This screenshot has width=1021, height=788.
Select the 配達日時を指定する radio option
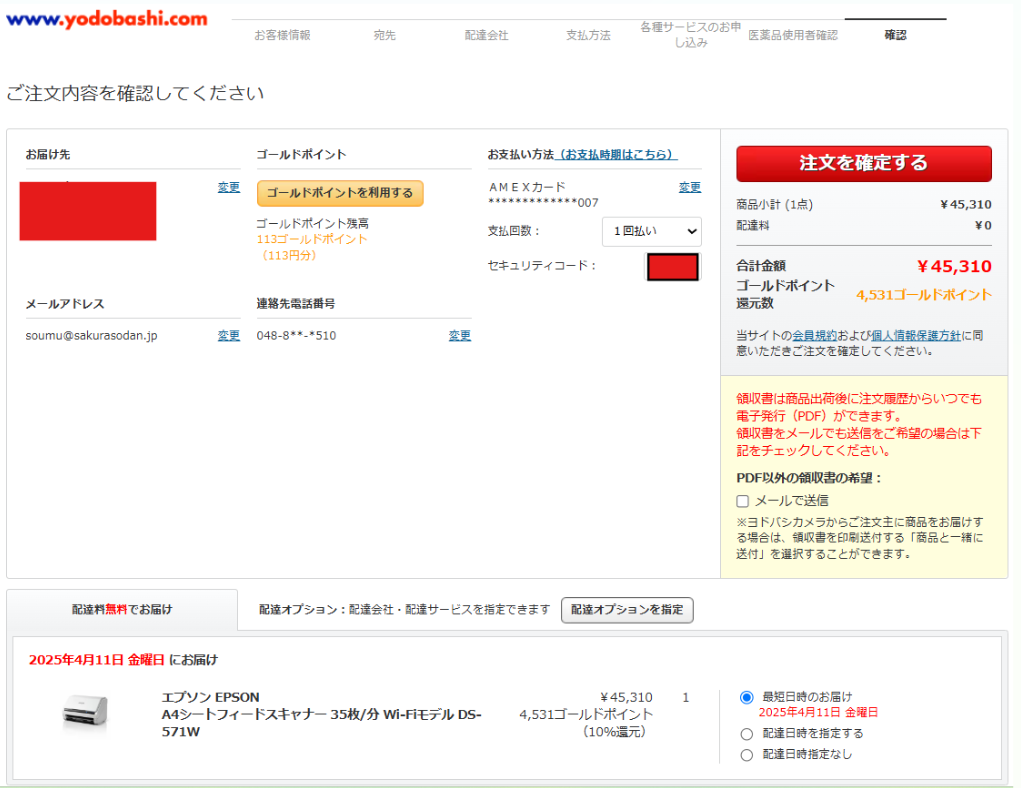(746, 734)
